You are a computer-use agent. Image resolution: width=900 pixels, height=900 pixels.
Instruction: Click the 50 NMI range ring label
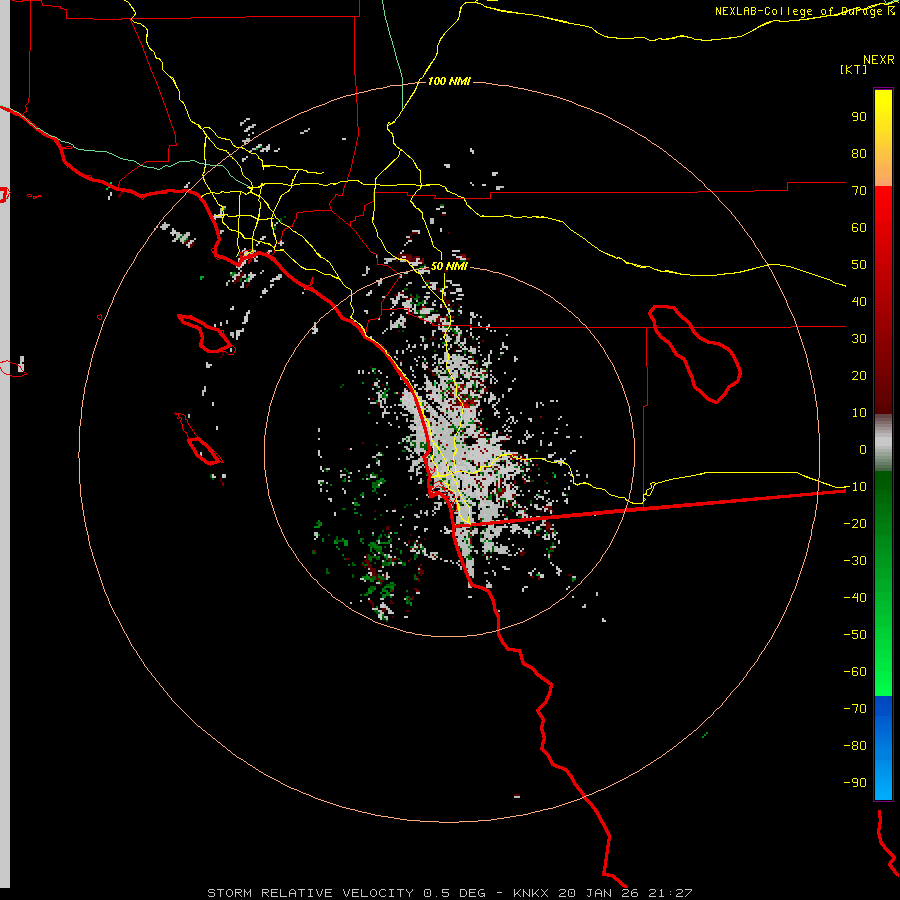(449, 266)
